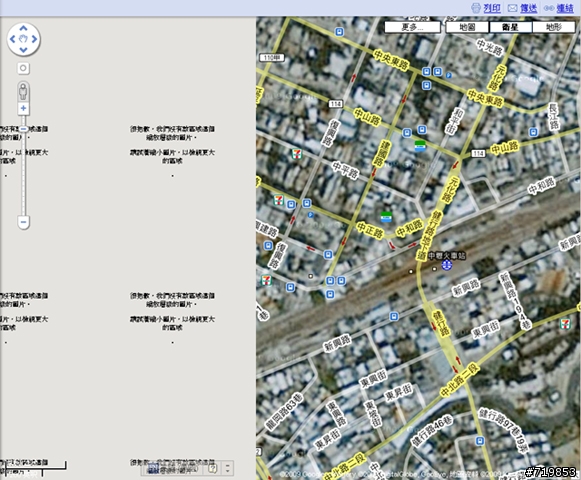Click the 長江路 road label
This screenshot has height=480, width=581.
[554, 116]
